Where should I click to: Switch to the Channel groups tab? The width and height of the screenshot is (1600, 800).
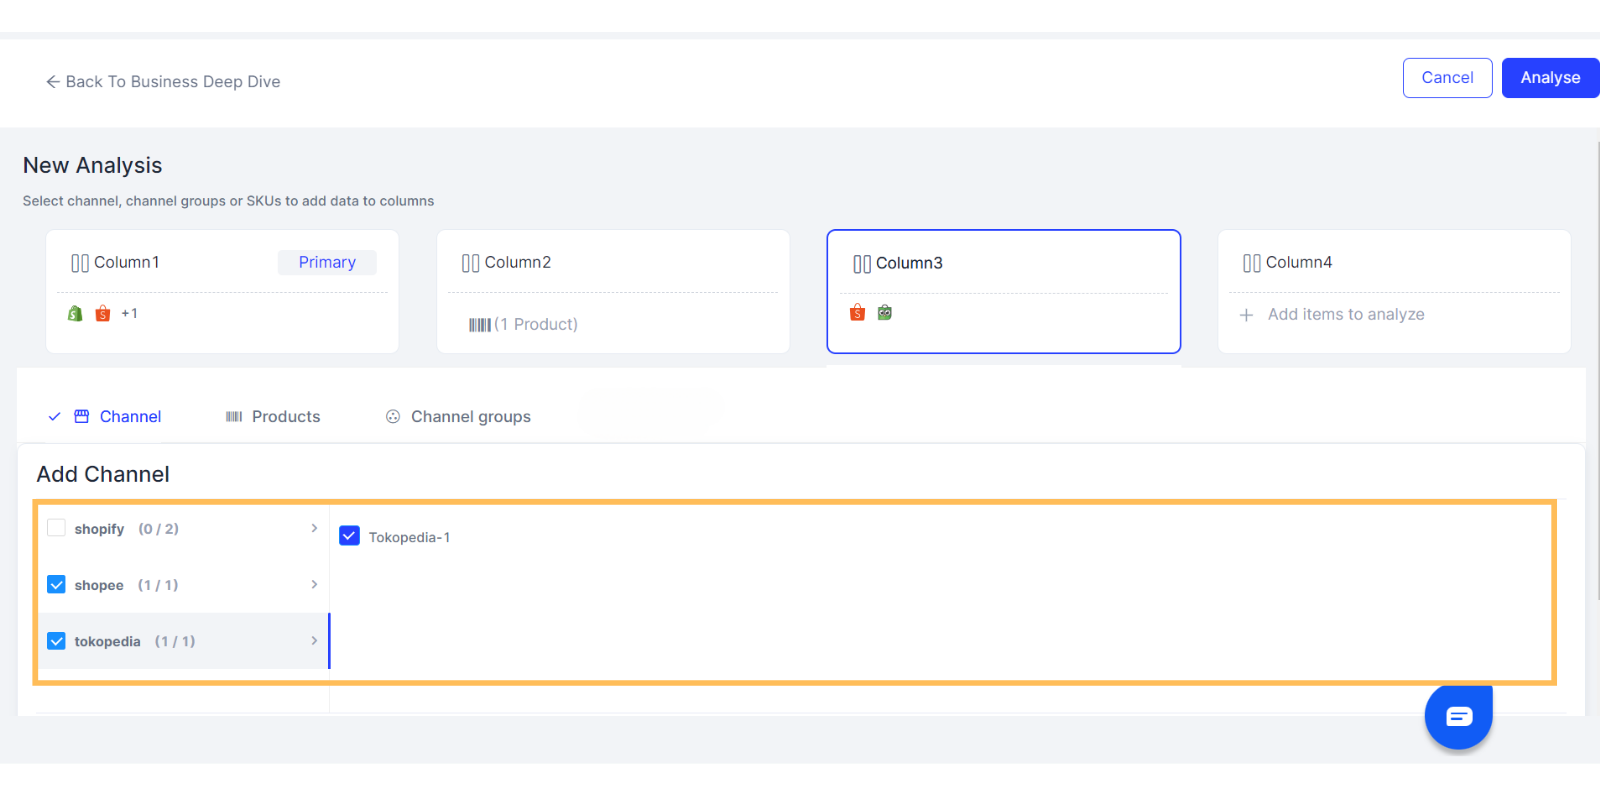[x=458, y=417]
